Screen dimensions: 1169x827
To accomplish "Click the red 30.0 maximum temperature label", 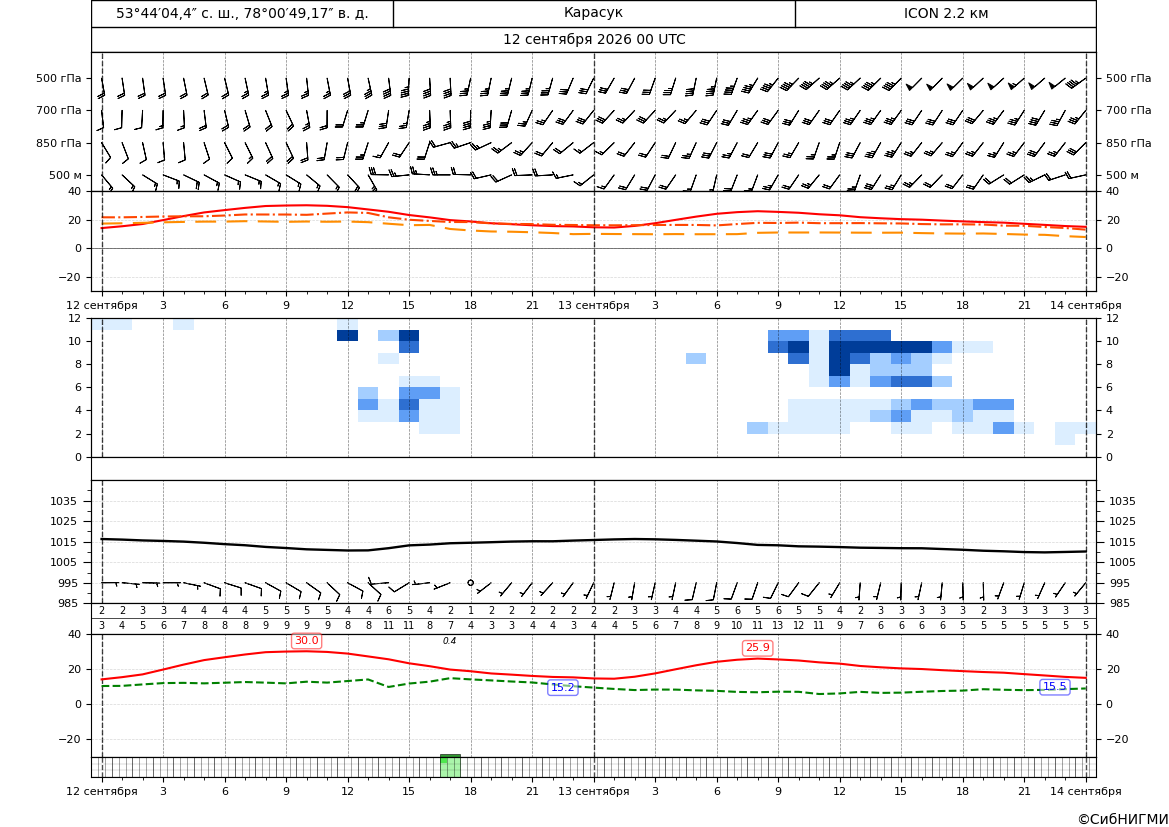I will click(x=306, y=641).
